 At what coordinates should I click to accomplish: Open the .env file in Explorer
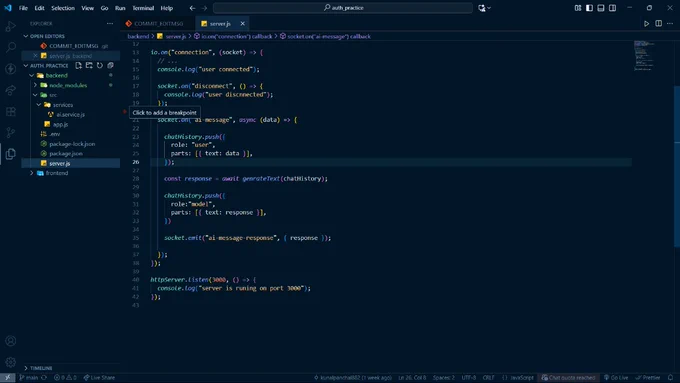pyautogui.click(x=54, y=134)
